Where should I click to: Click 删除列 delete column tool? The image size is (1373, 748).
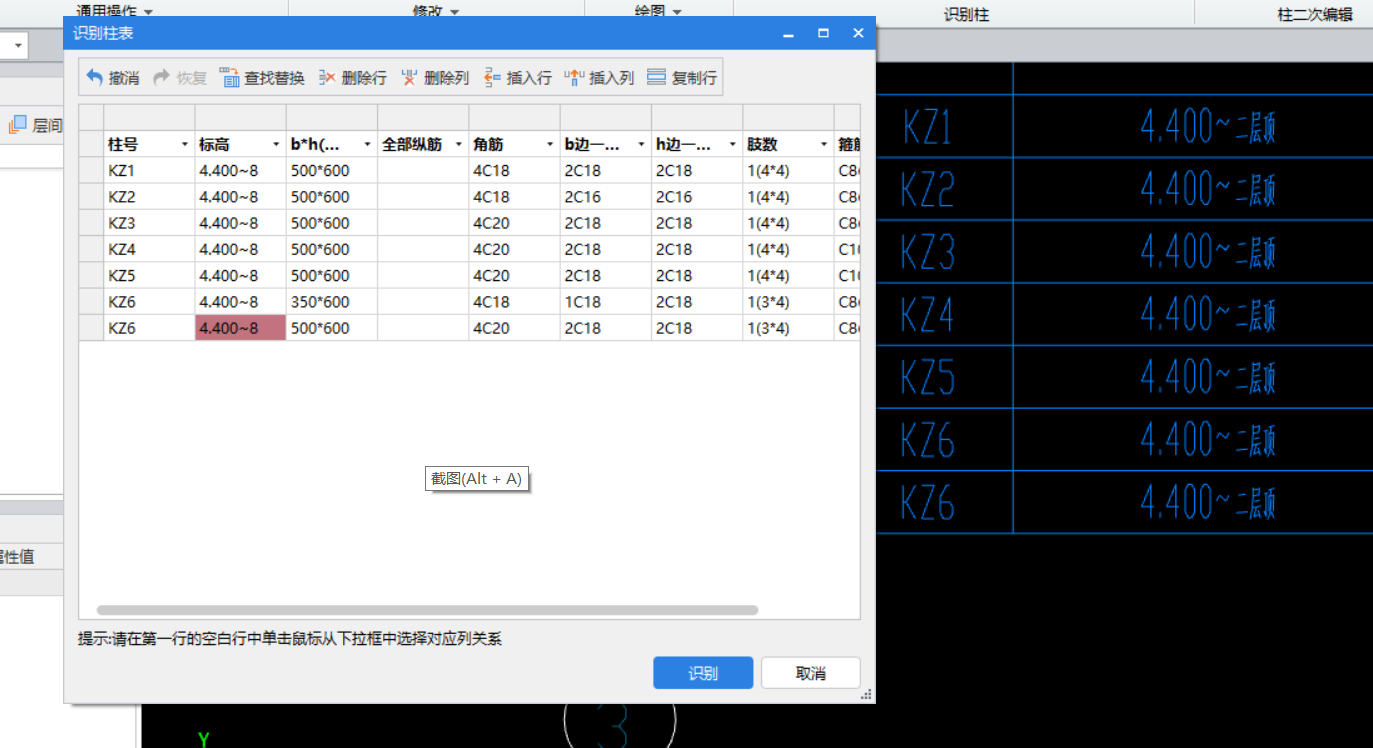click(x=434, y=77)
